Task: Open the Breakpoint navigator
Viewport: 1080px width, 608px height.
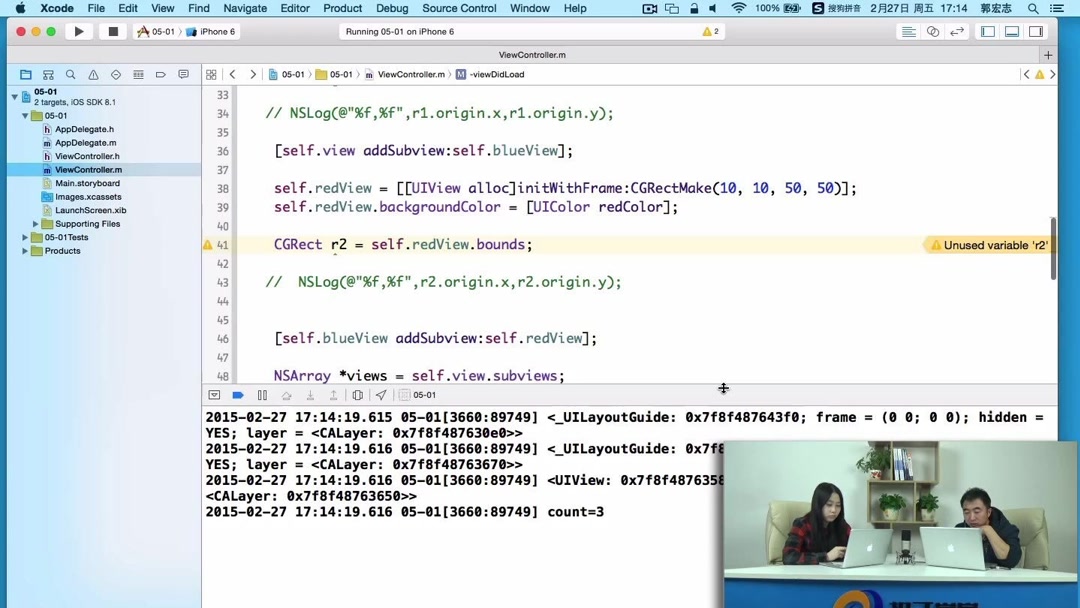Action: pos(160,74)
